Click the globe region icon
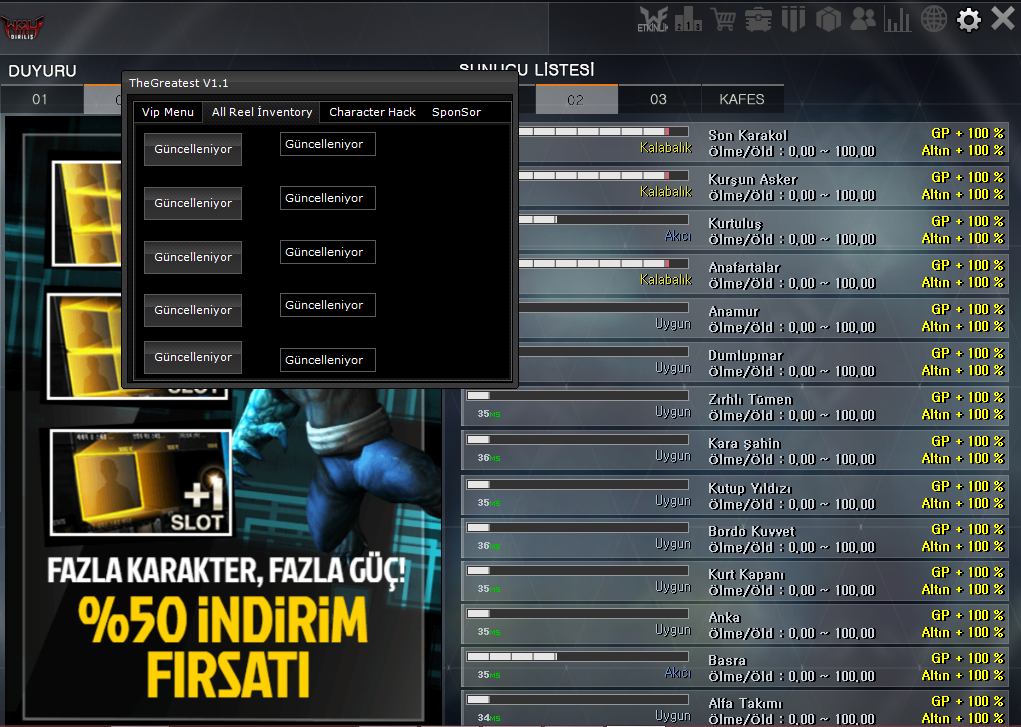Screen dimensions: 1021x727 (933, 20)
